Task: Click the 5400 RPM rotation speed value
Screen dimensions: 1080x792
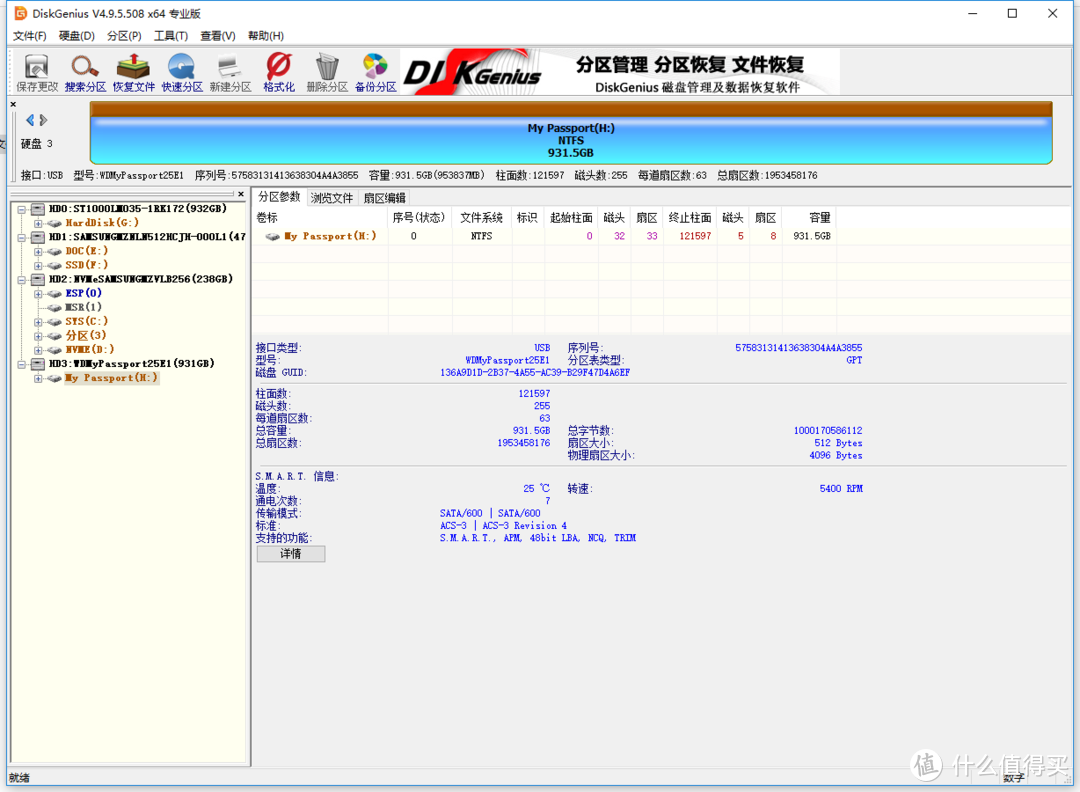Action: [841, 488]
